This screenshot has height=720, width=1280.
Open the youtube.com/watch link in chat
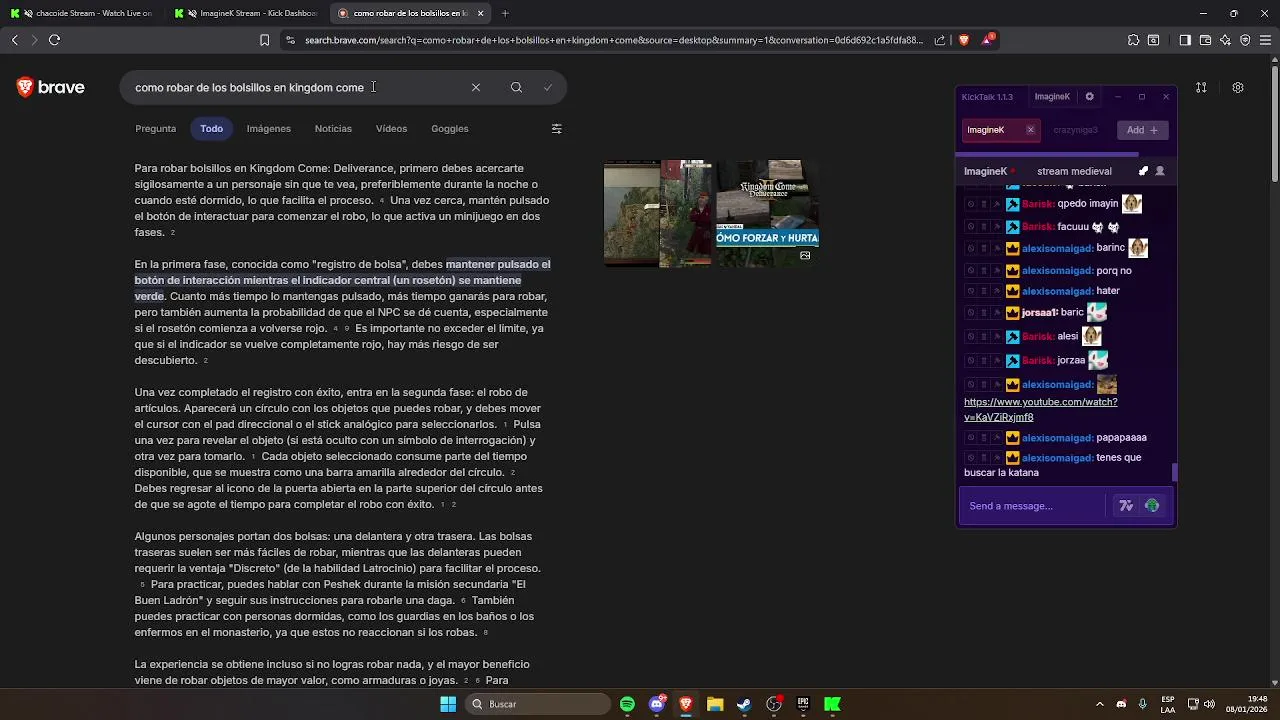tap(1040, 409)
